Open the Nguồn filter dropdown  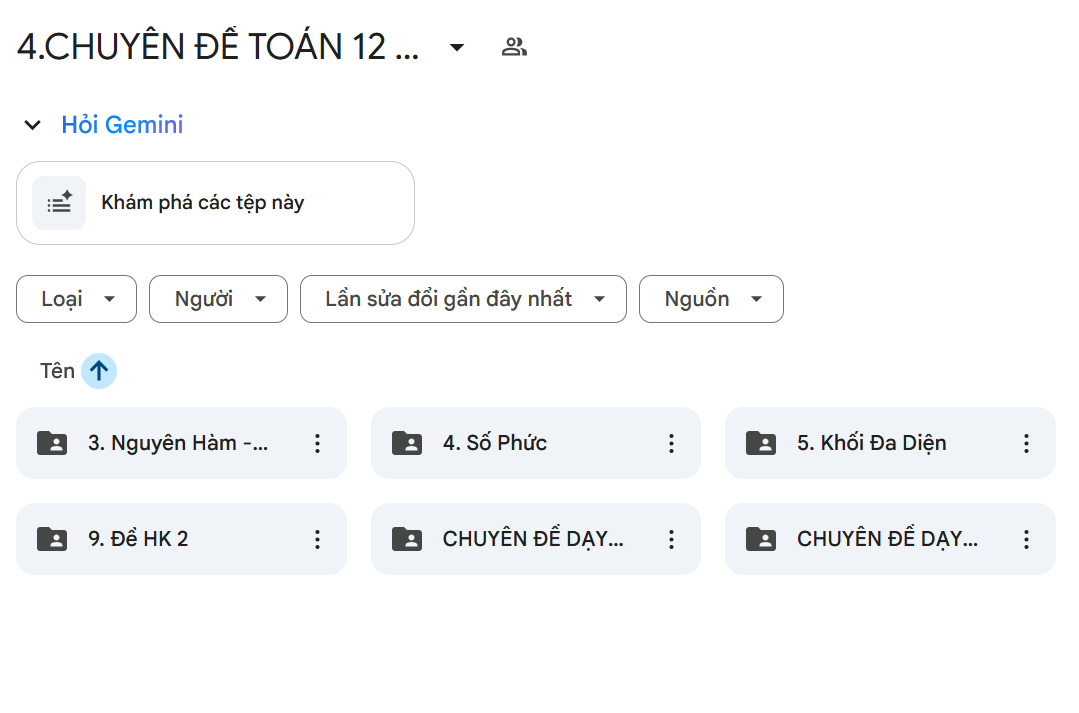(711, 299)
